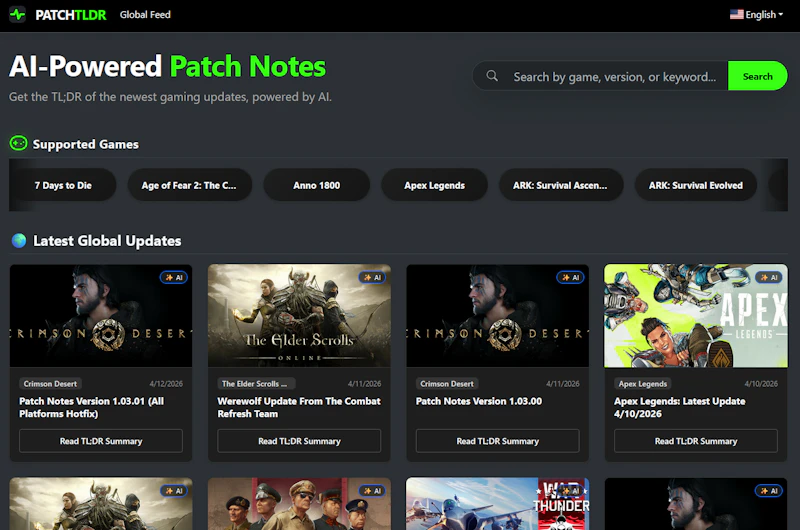Read TL;DR Summary for Werewolf Update
This screenshot has width=800, height=530.
pos(299,441)
